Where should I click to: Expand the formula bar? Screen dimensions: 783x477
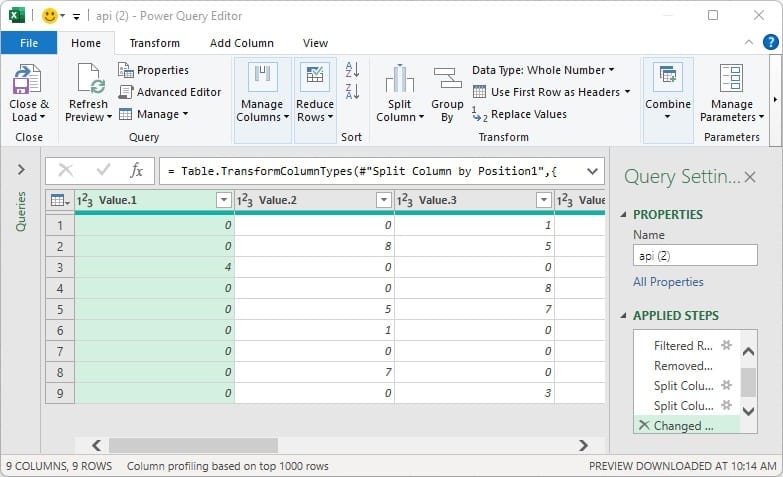pyautogui.click(x=591, y=171)
